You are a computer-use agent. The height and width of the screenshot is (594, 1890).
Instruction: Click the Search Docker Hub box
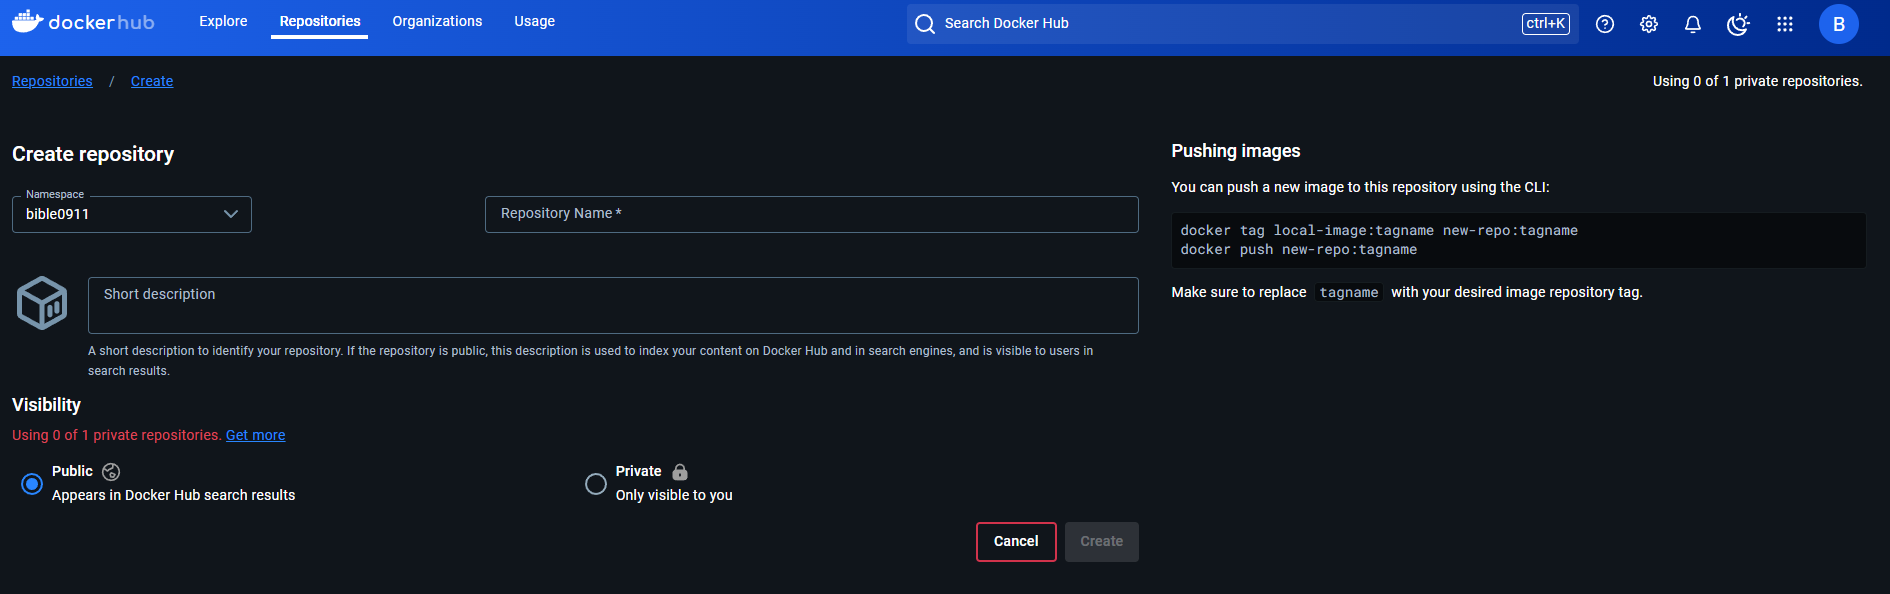point(1243,24)
